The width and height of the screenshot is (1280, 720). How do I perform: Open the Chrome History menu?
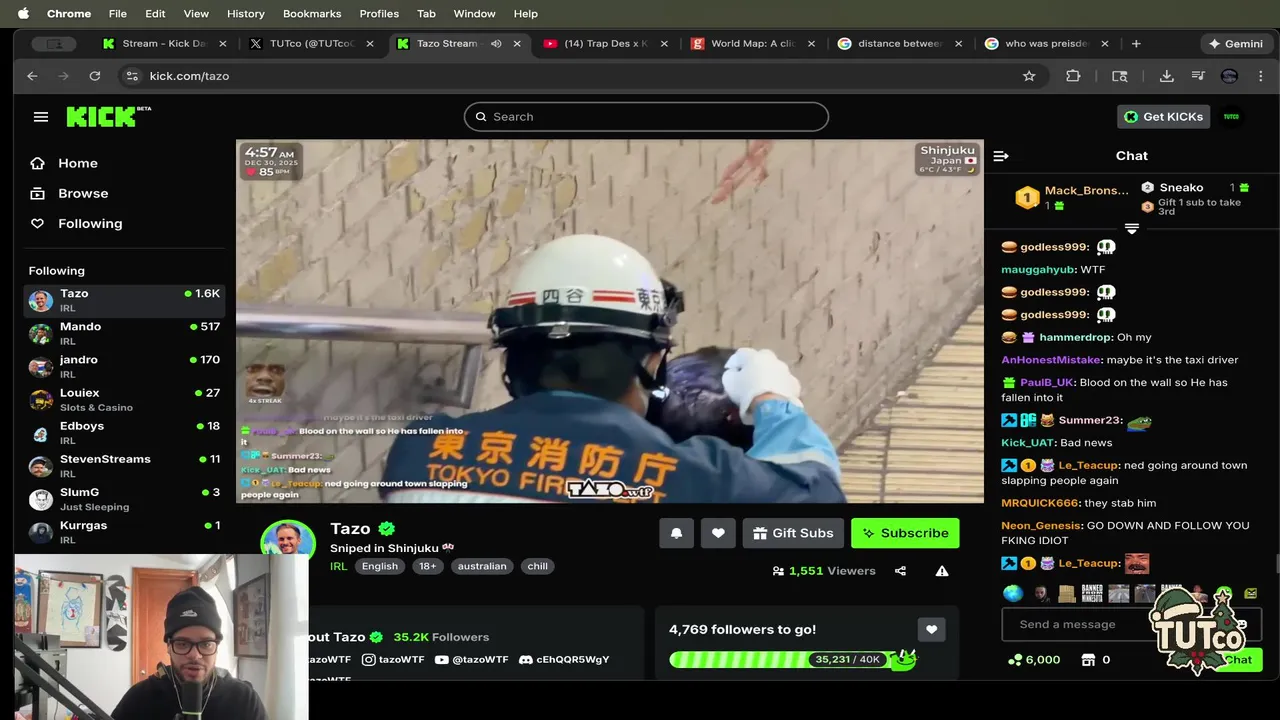(245, 13)
